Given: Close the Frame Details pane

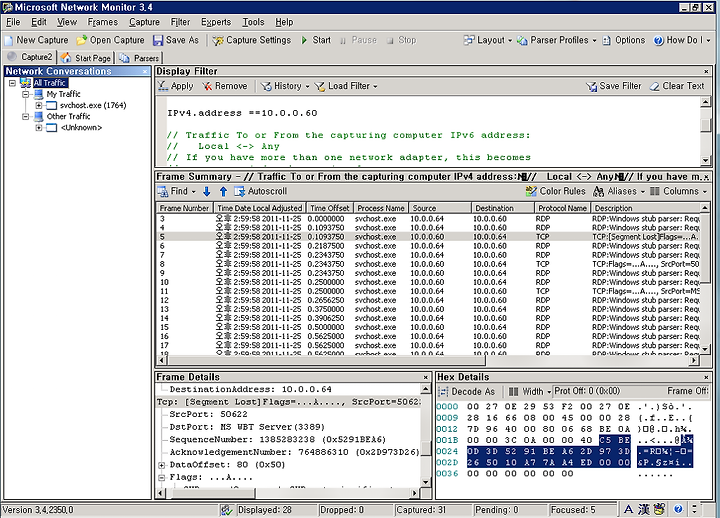Looking at the screenshot, I should pos(426,377).
